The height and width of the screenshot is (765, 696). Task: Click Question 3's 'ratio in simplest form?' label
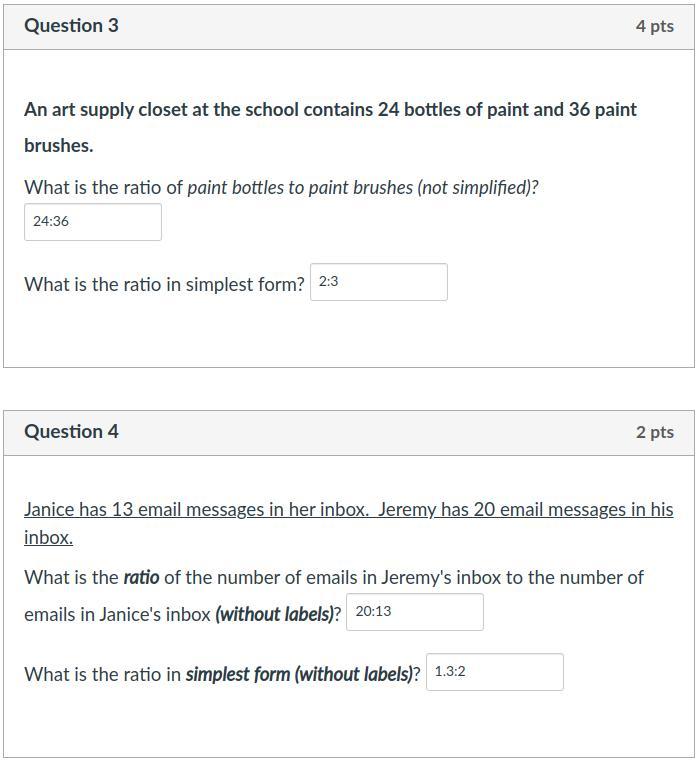[164, 284]
